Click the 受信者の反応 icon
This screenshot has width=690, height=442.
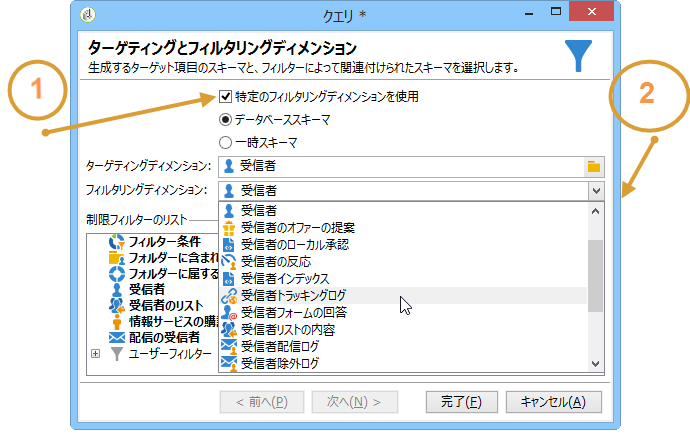pos(229,262)
